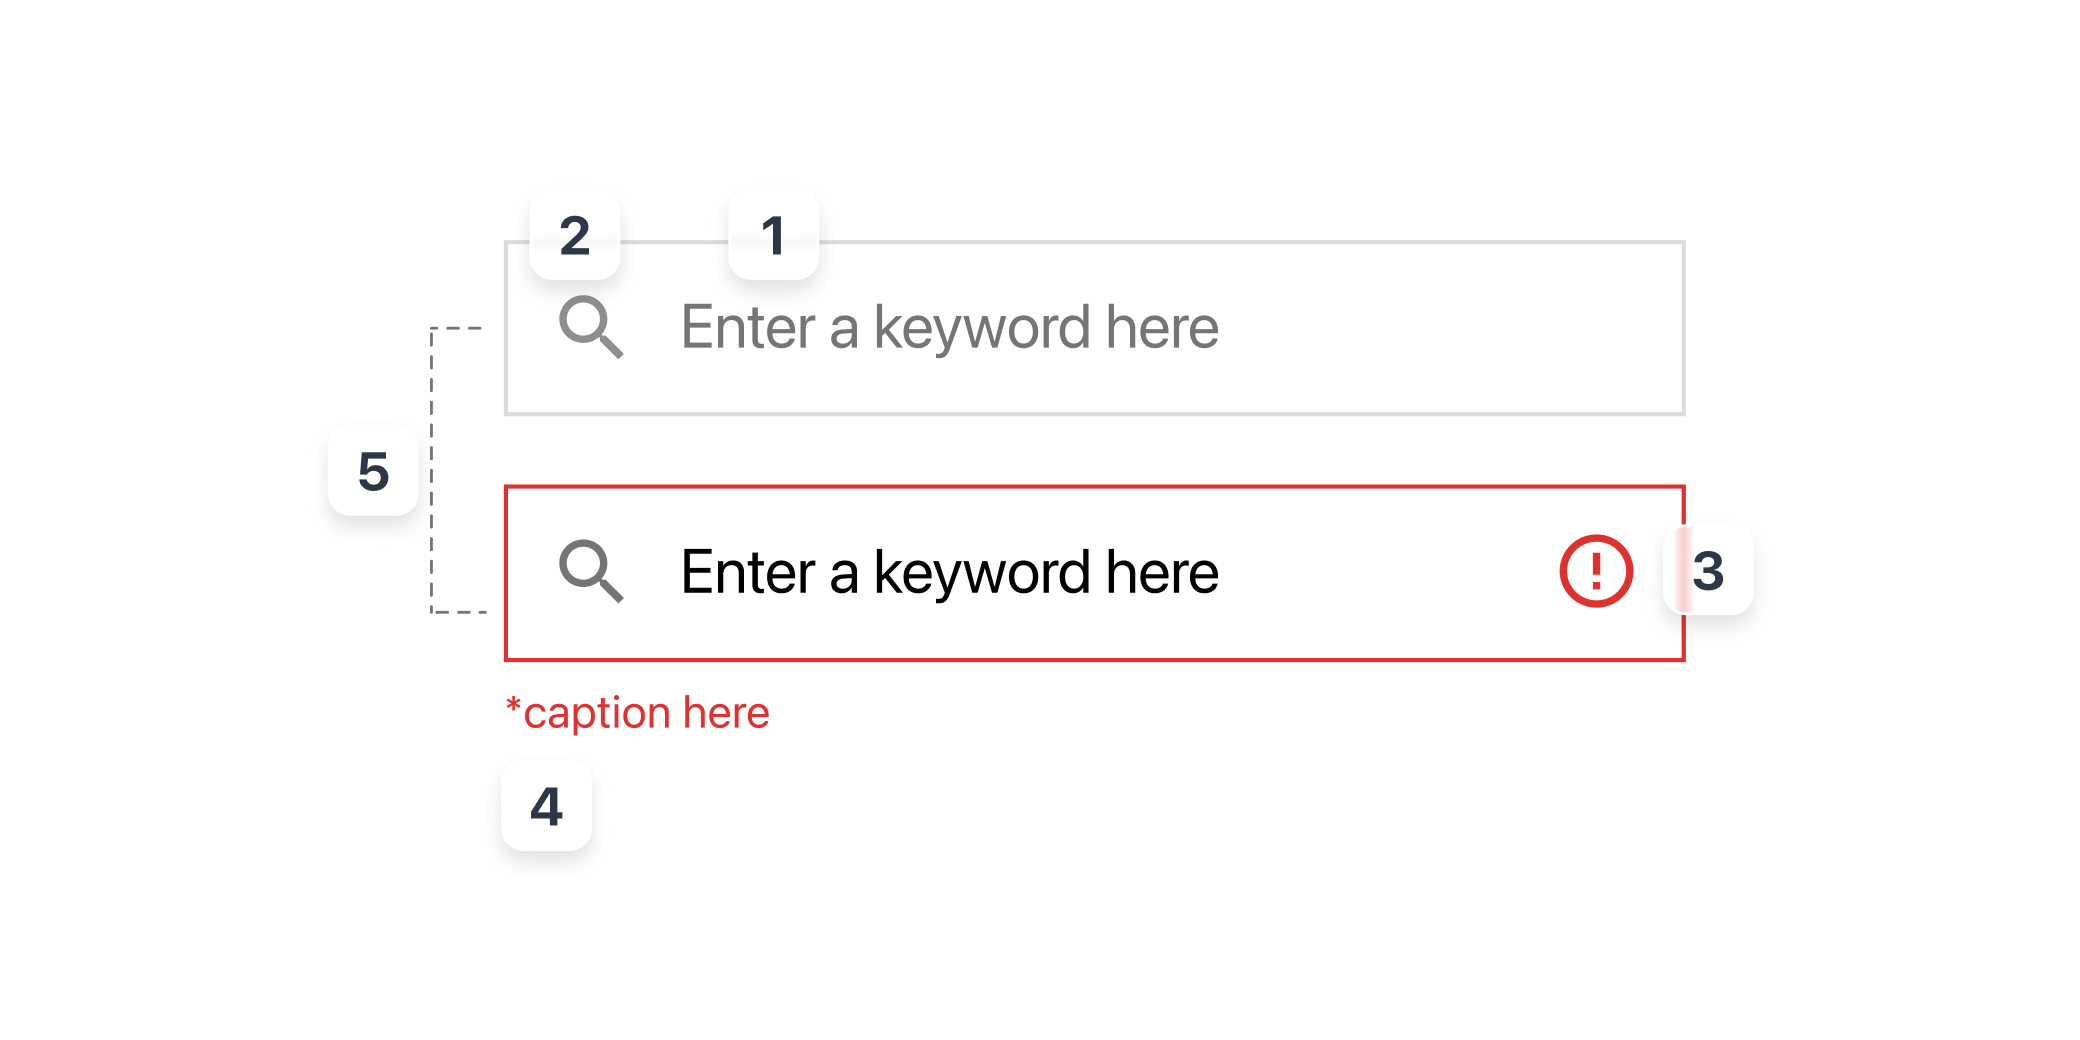The height and width of the screenshot is (1040, 2080).
Task: Click the word "Enter" in the black text
Action: pos(748,572)
